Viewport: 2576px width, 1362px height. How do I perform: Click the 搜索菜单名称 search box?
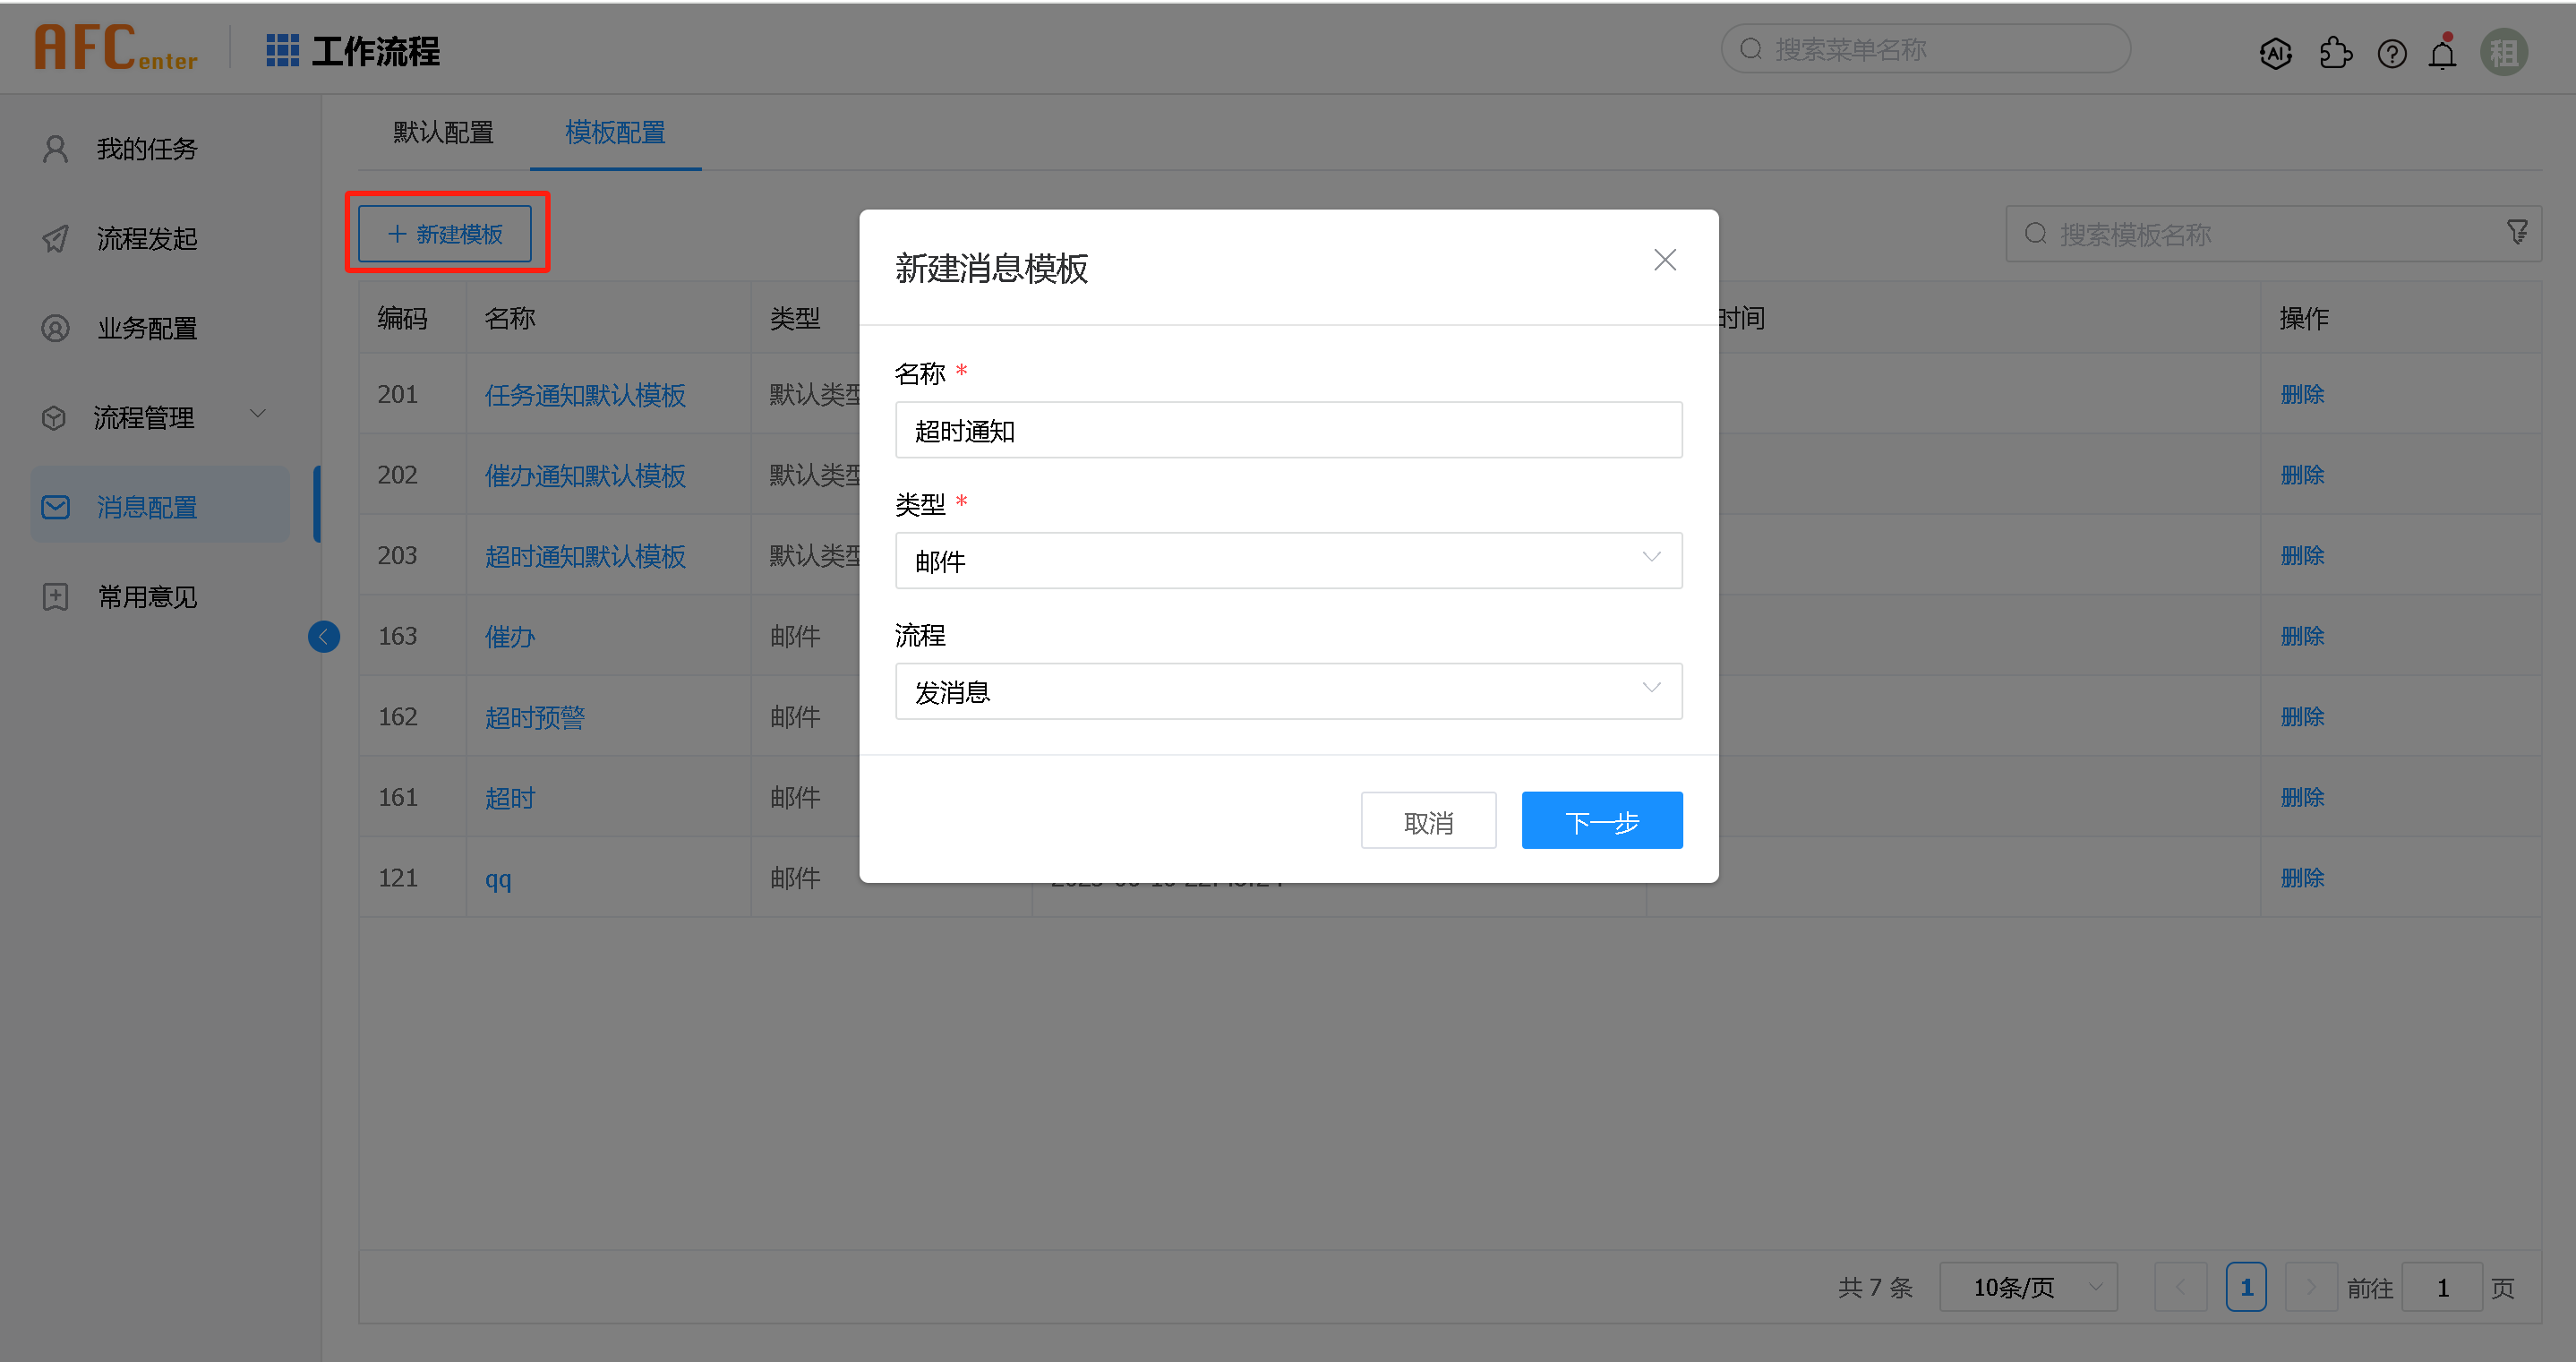pyautogui.click(x=1925, y=49)
